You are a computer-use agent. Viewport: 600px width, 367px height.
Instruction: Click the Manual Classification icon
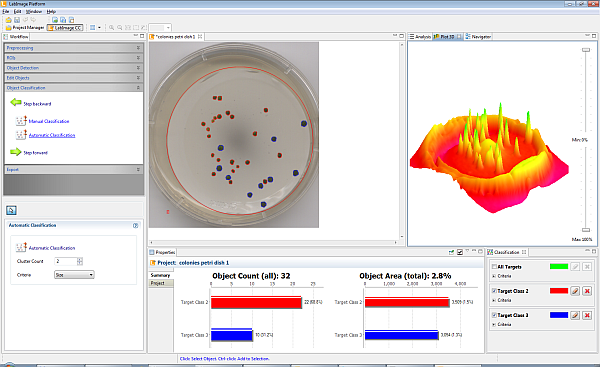(x=21, y=121)
